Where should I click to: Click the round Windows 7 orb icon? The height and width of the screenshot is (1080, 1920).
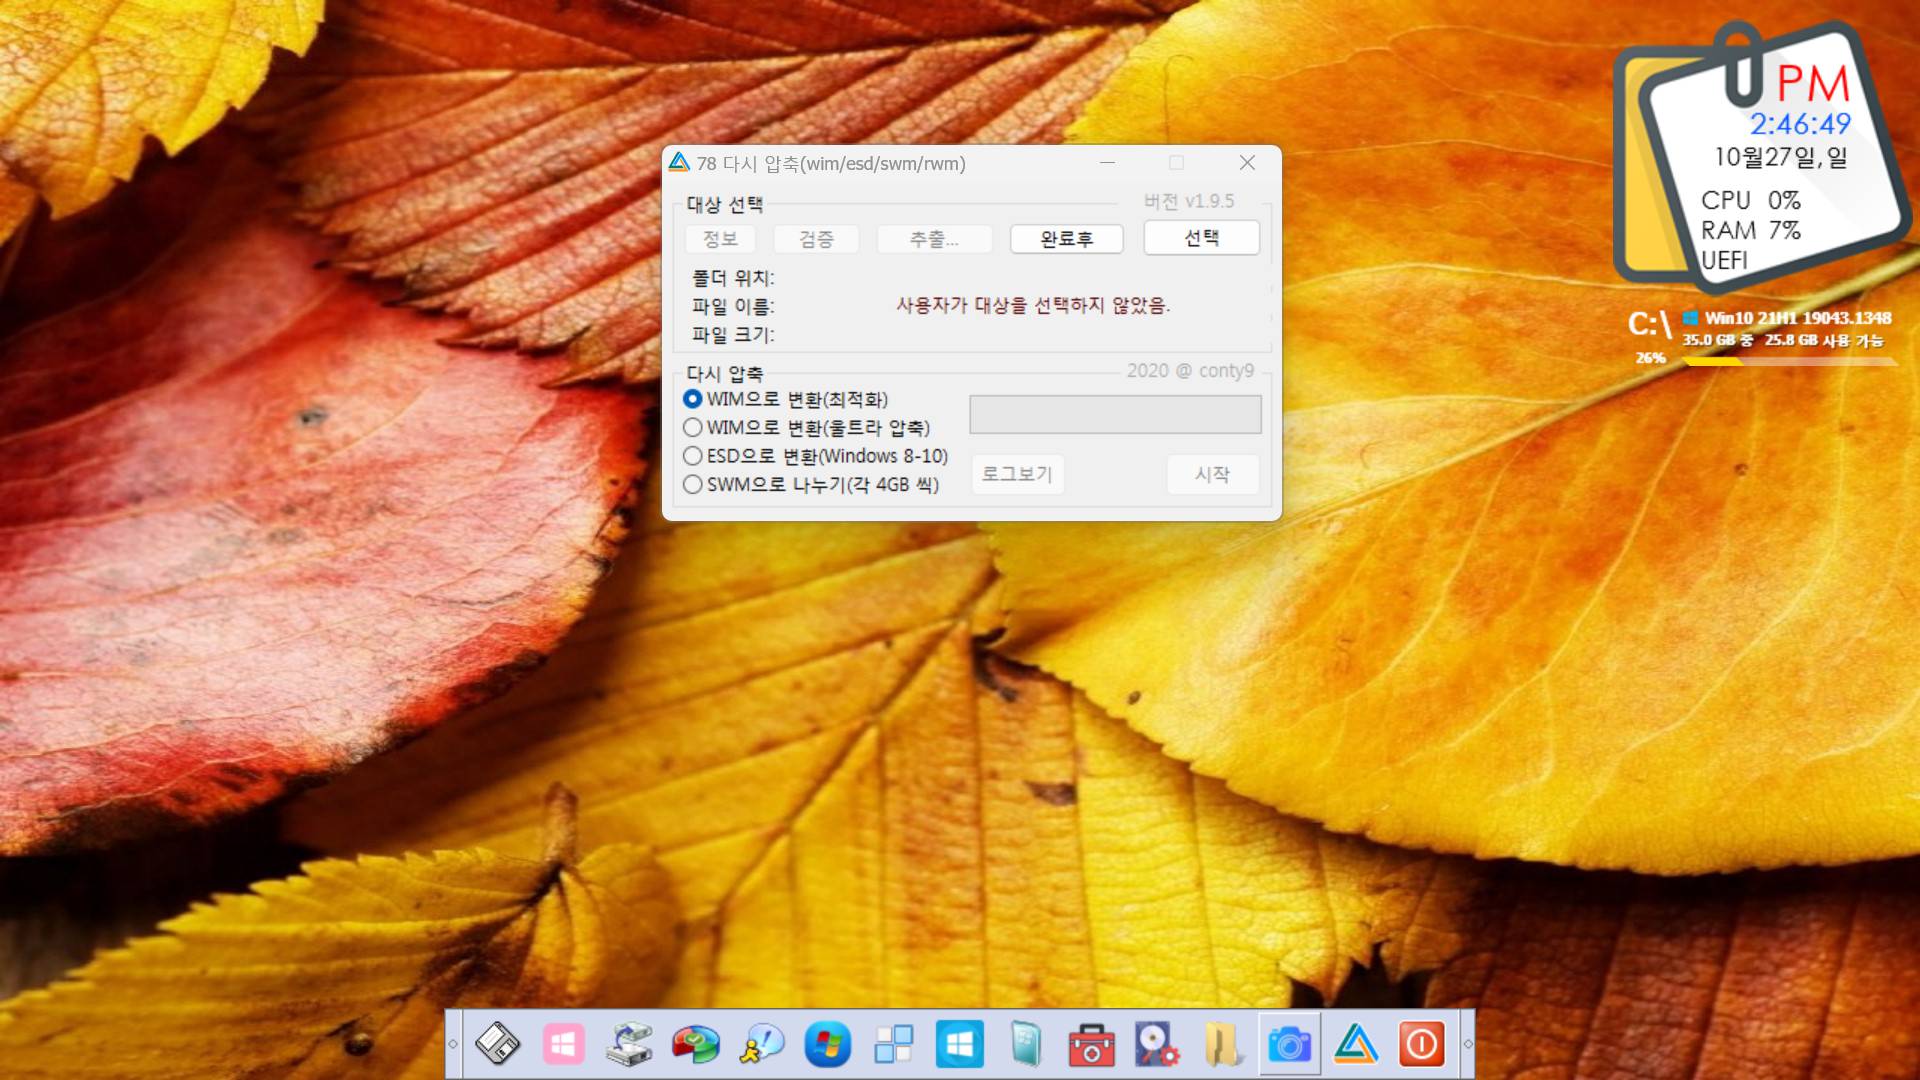point(827,1044)
